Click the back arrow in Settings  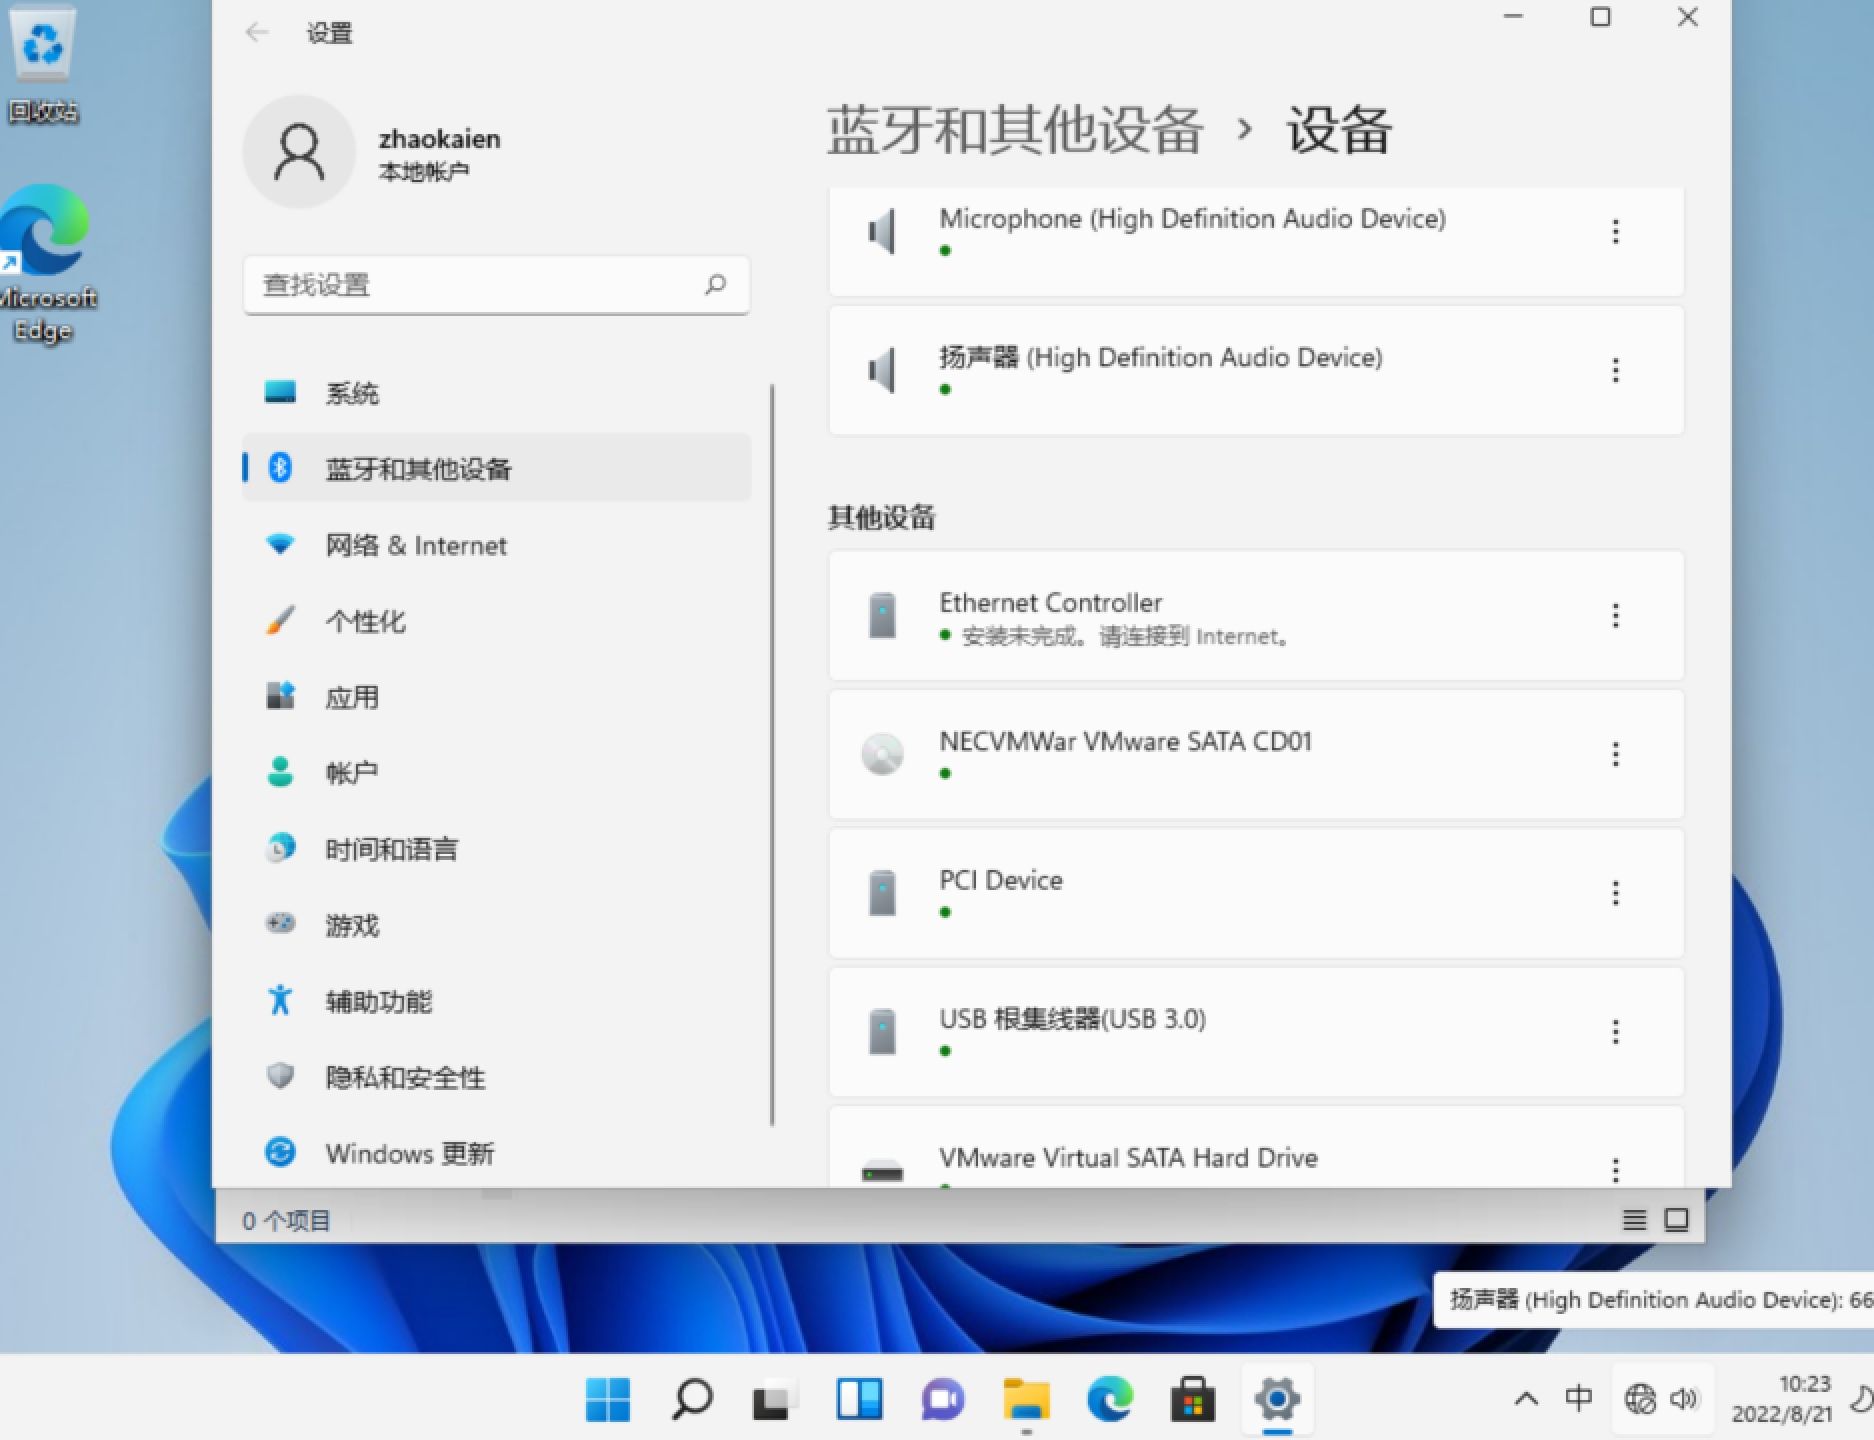click(x=257, y=33)
